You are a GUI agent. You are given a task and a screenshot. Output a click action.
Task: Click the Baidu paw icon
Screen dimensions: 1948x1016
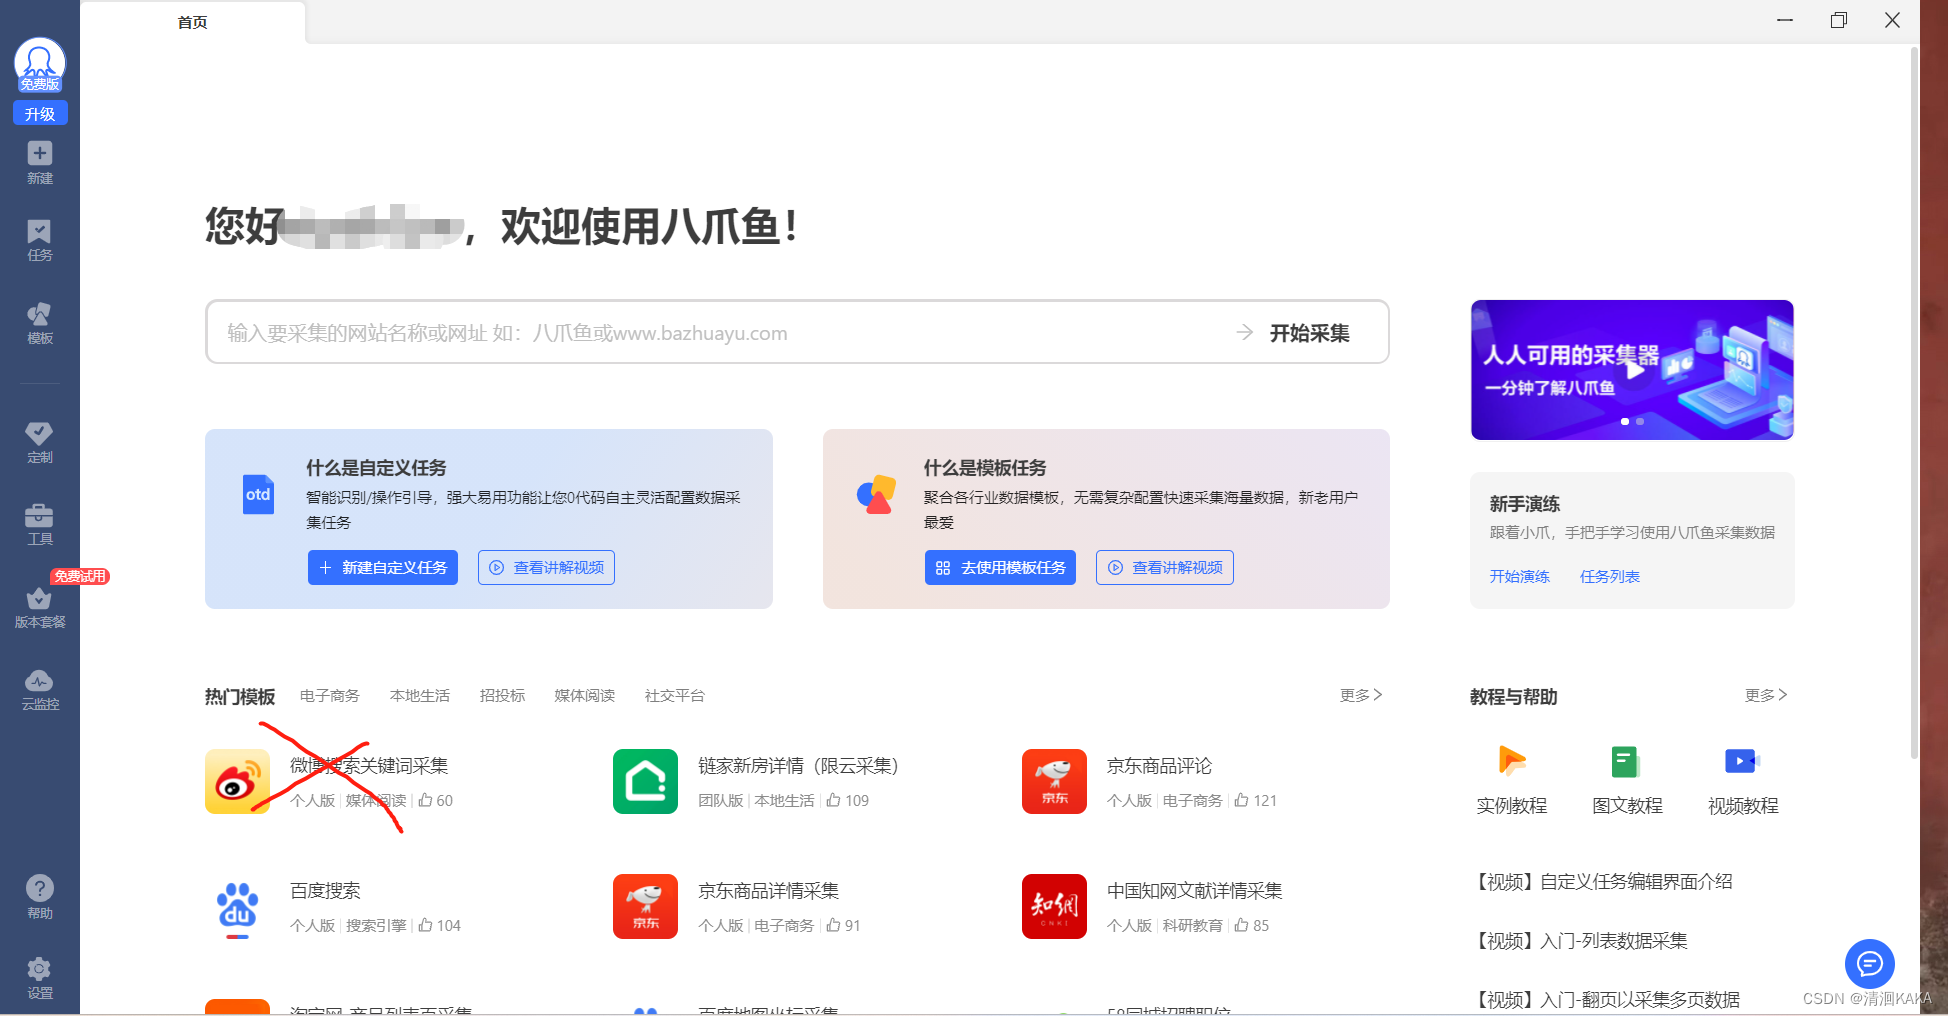point(237,907)
